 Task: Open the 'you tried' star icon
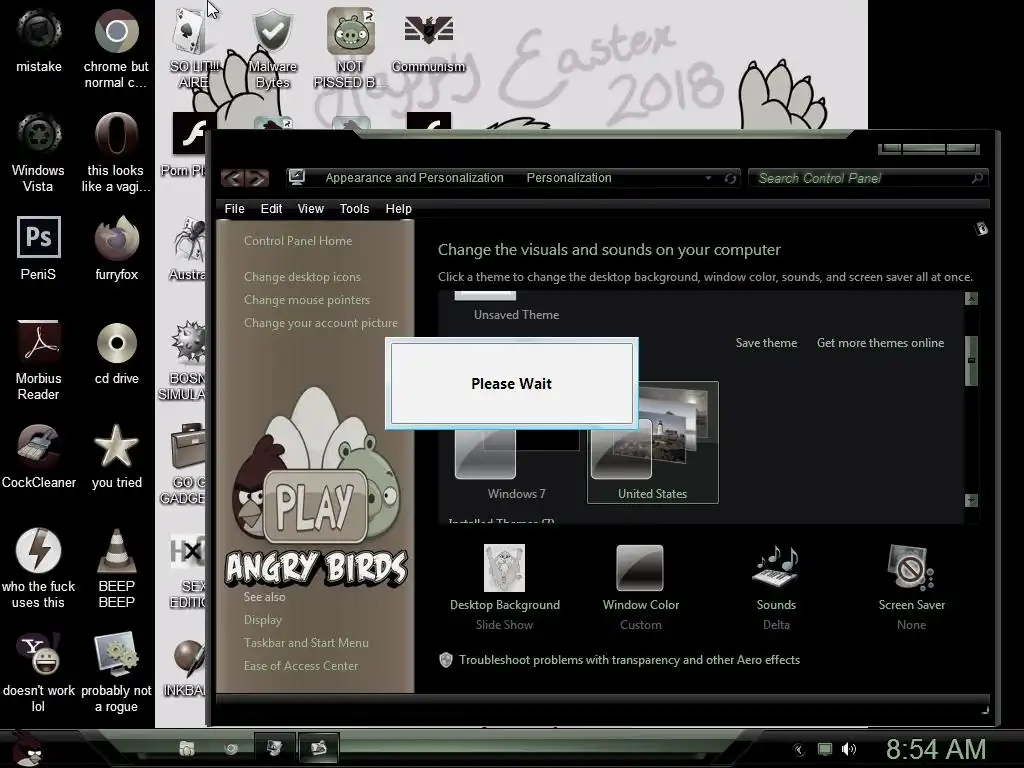(x=116, y=456)
